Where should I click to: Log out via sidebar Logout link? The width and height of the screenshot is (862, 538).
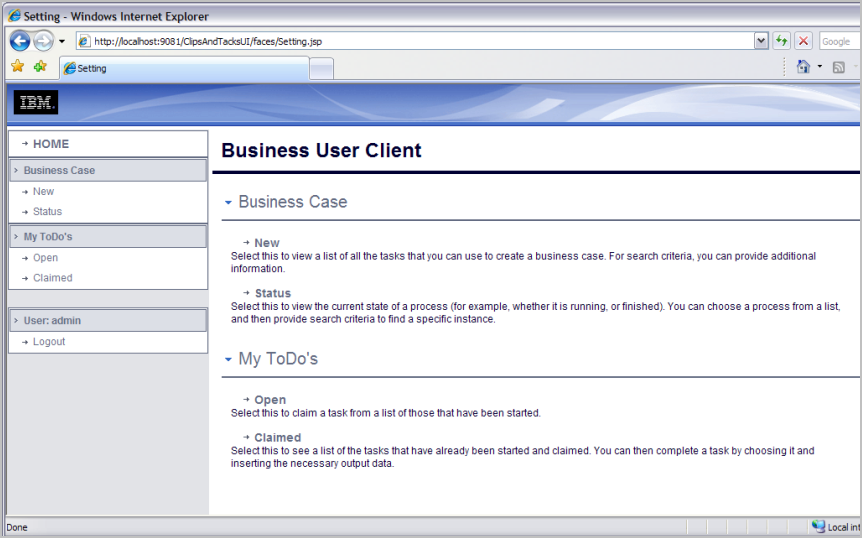[49, 342]
